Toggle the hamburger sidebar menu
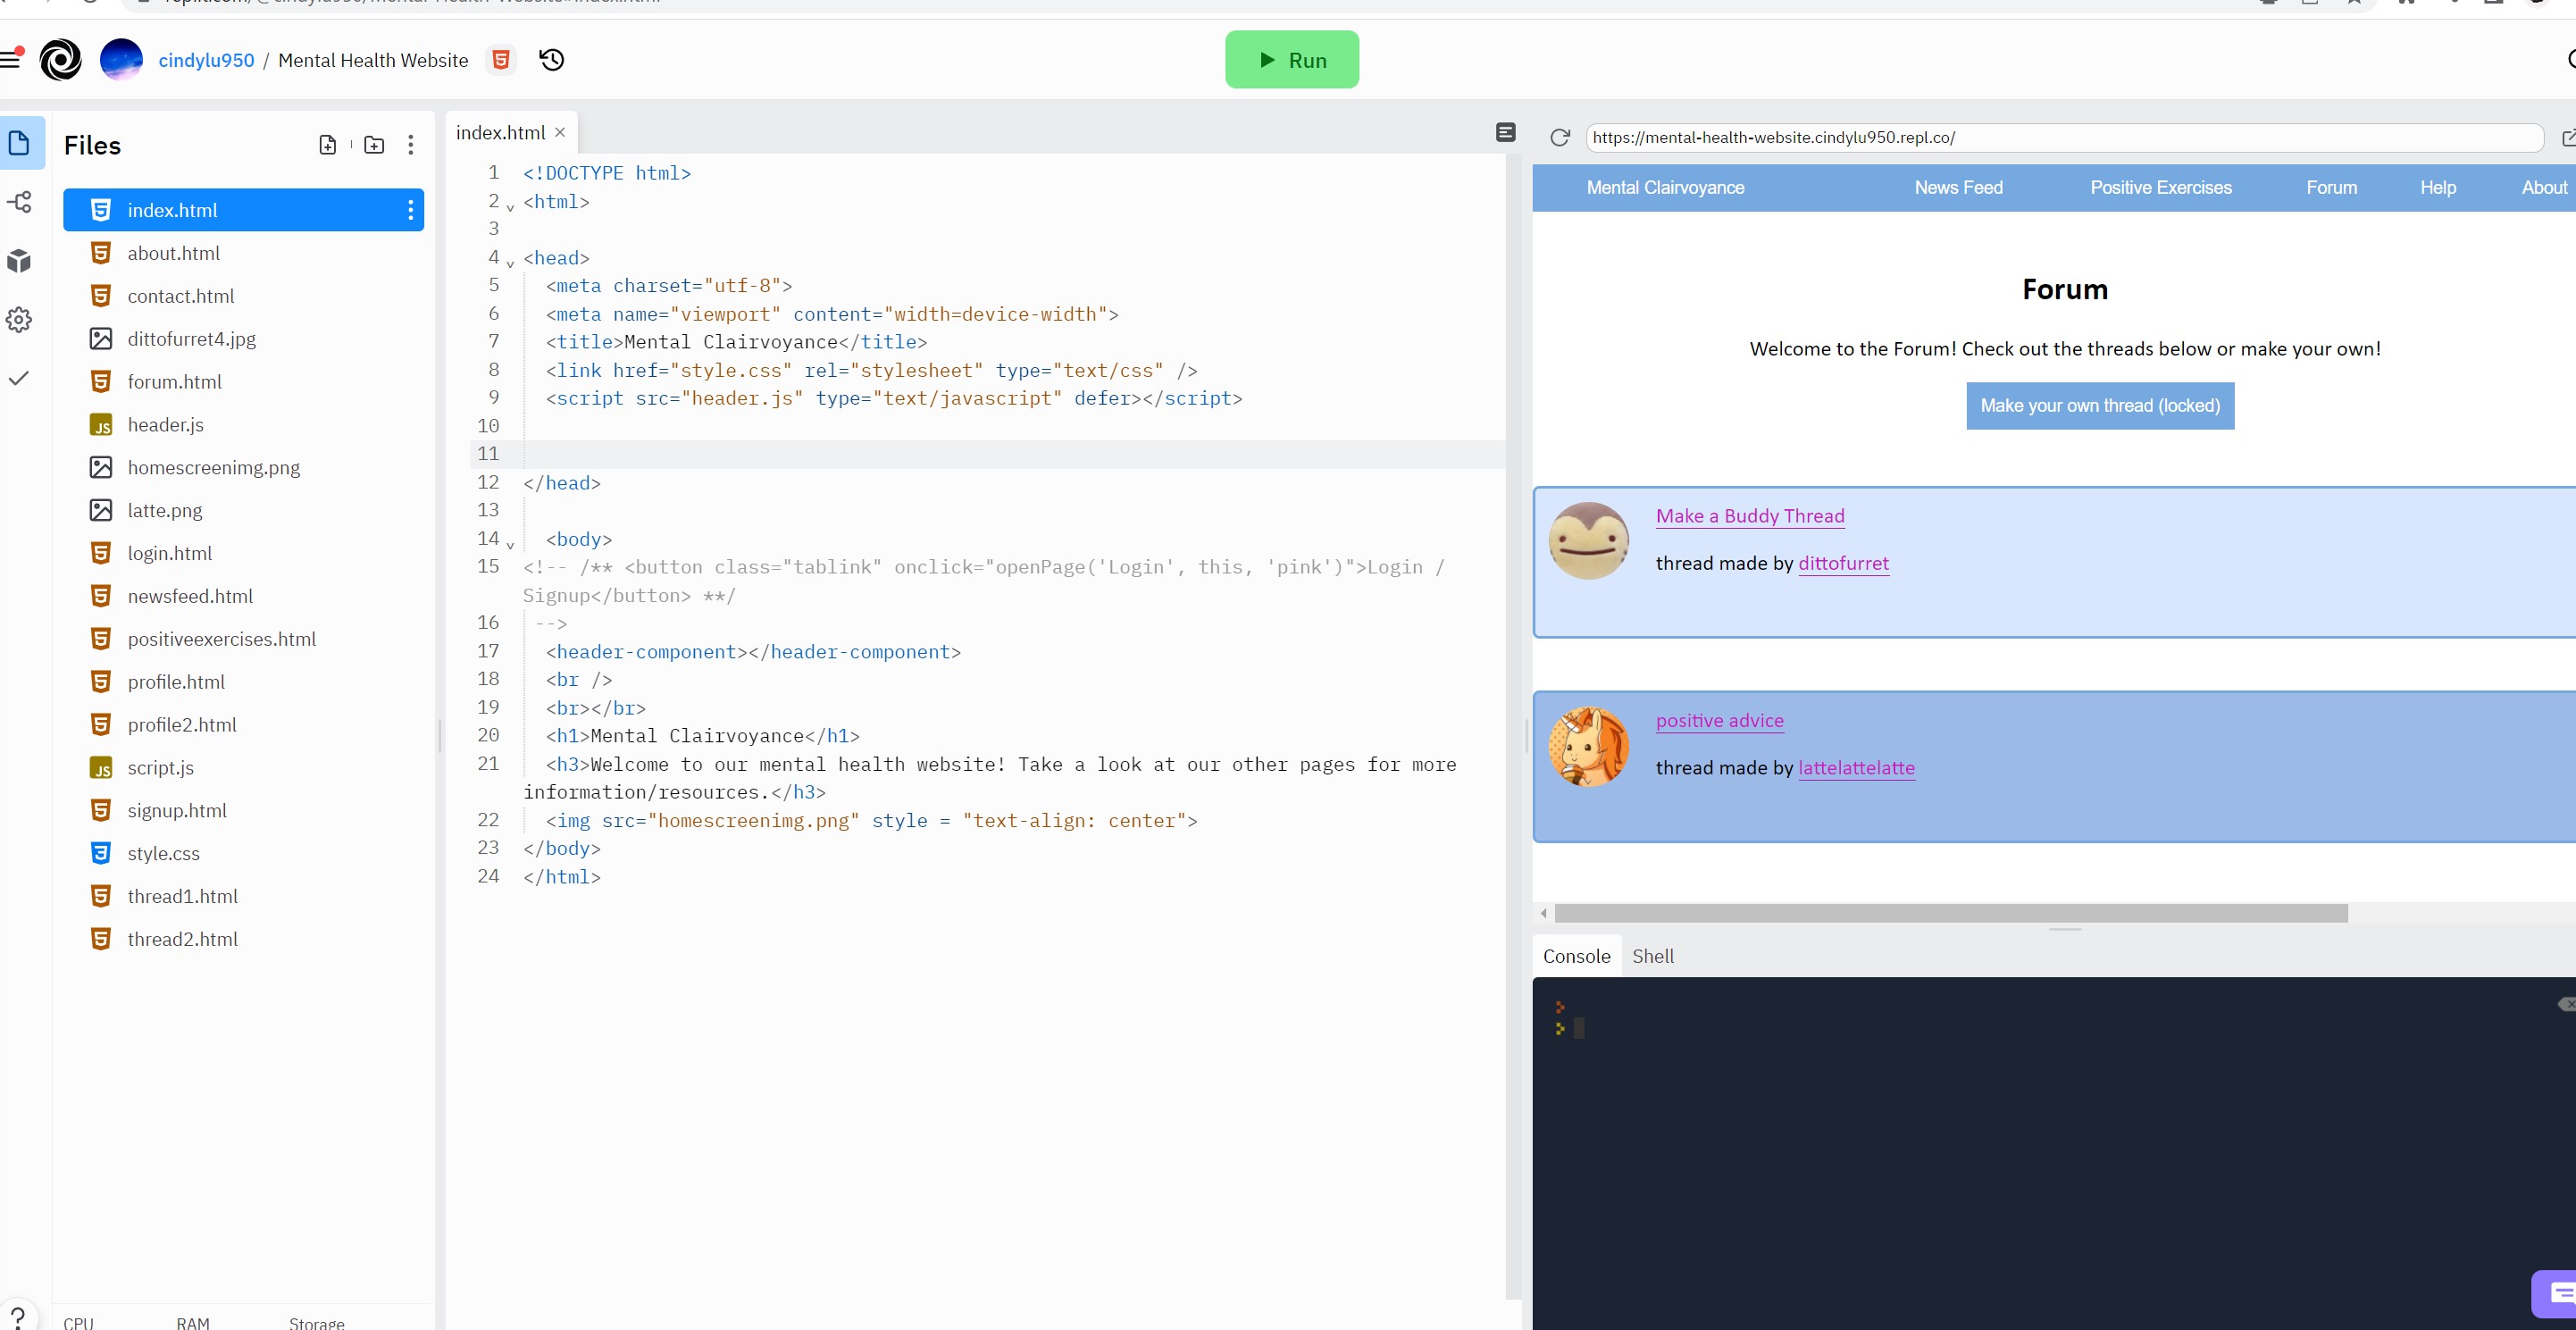The image size is (2576, 1330). [x=11, y=60]
